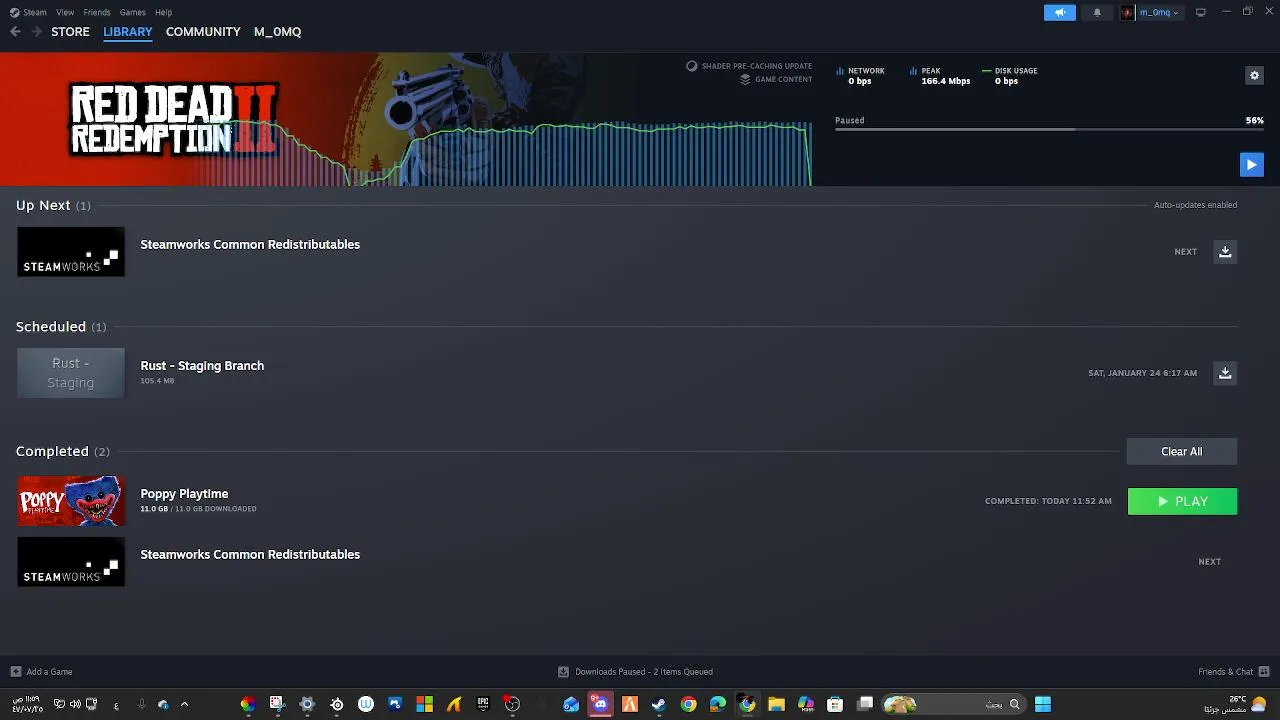Image resolution: width=1280 pixels, height=720 pixels.
Task: Click the Shader Pre-Caching Update label
Action: click(x=750, y=66)
